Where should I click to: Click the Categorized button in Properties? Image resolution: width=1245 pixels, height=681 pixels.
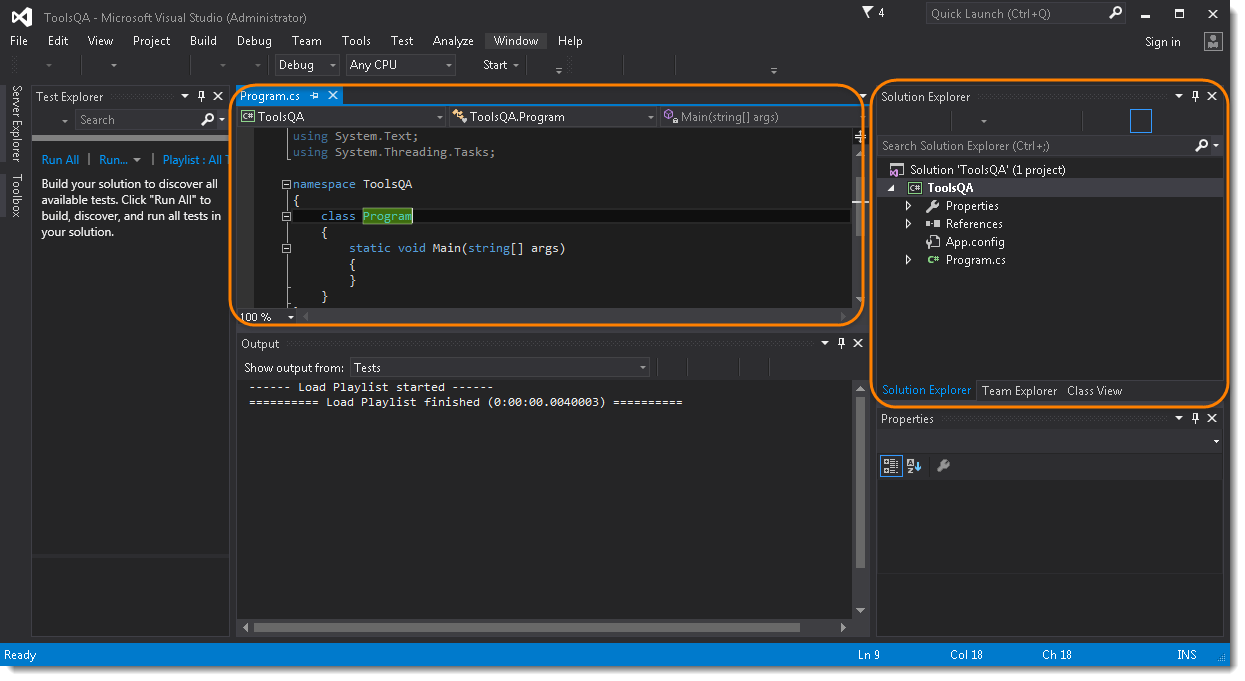click(891, 466)
